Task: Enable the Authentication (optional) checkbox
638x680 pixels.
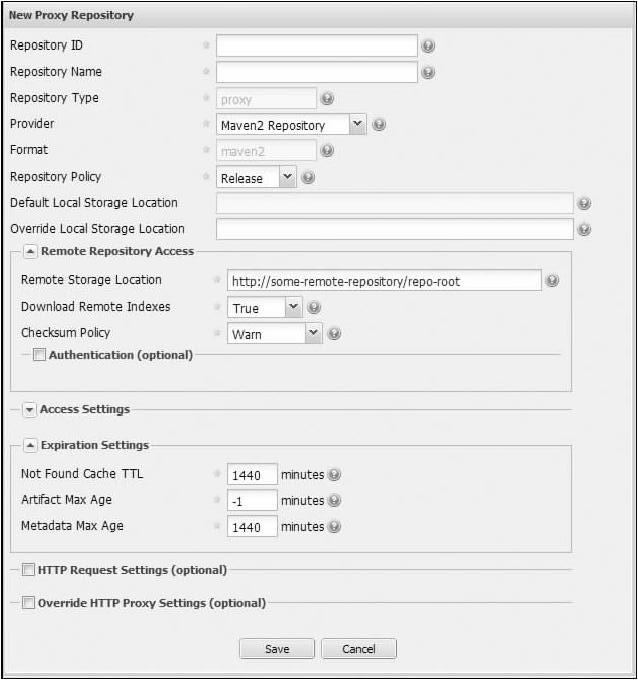Action: click(39, 355)
